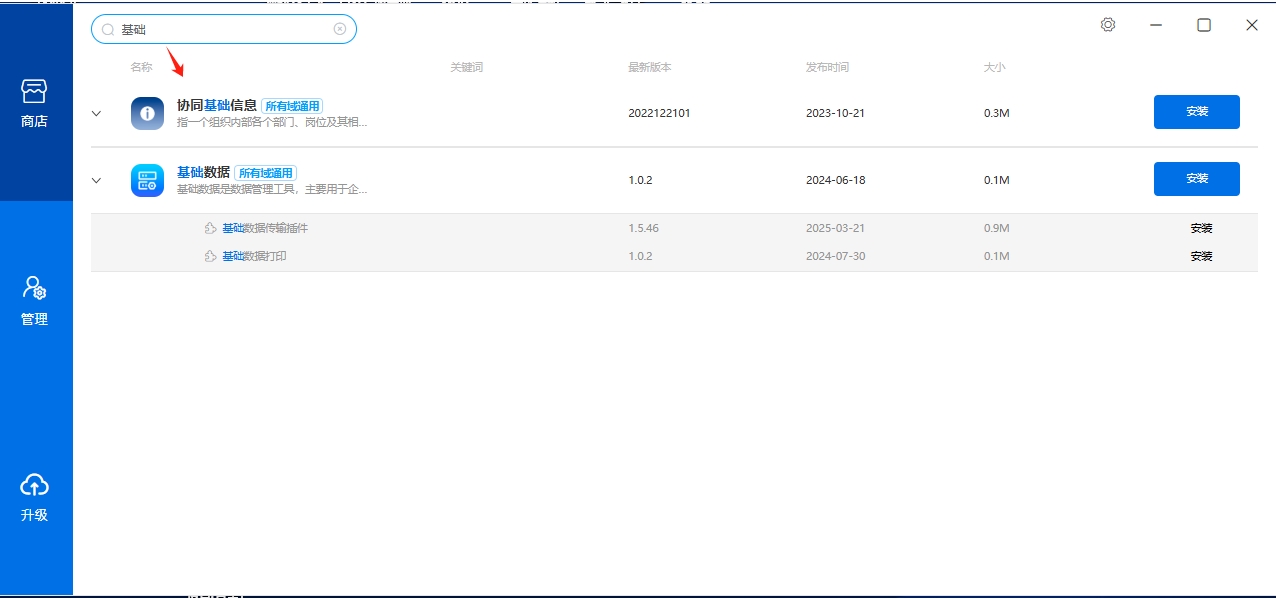Install the 基础数据传输插件 plugin
The width and height of the screenshot is (1280, 600).
click(1201, 228)
